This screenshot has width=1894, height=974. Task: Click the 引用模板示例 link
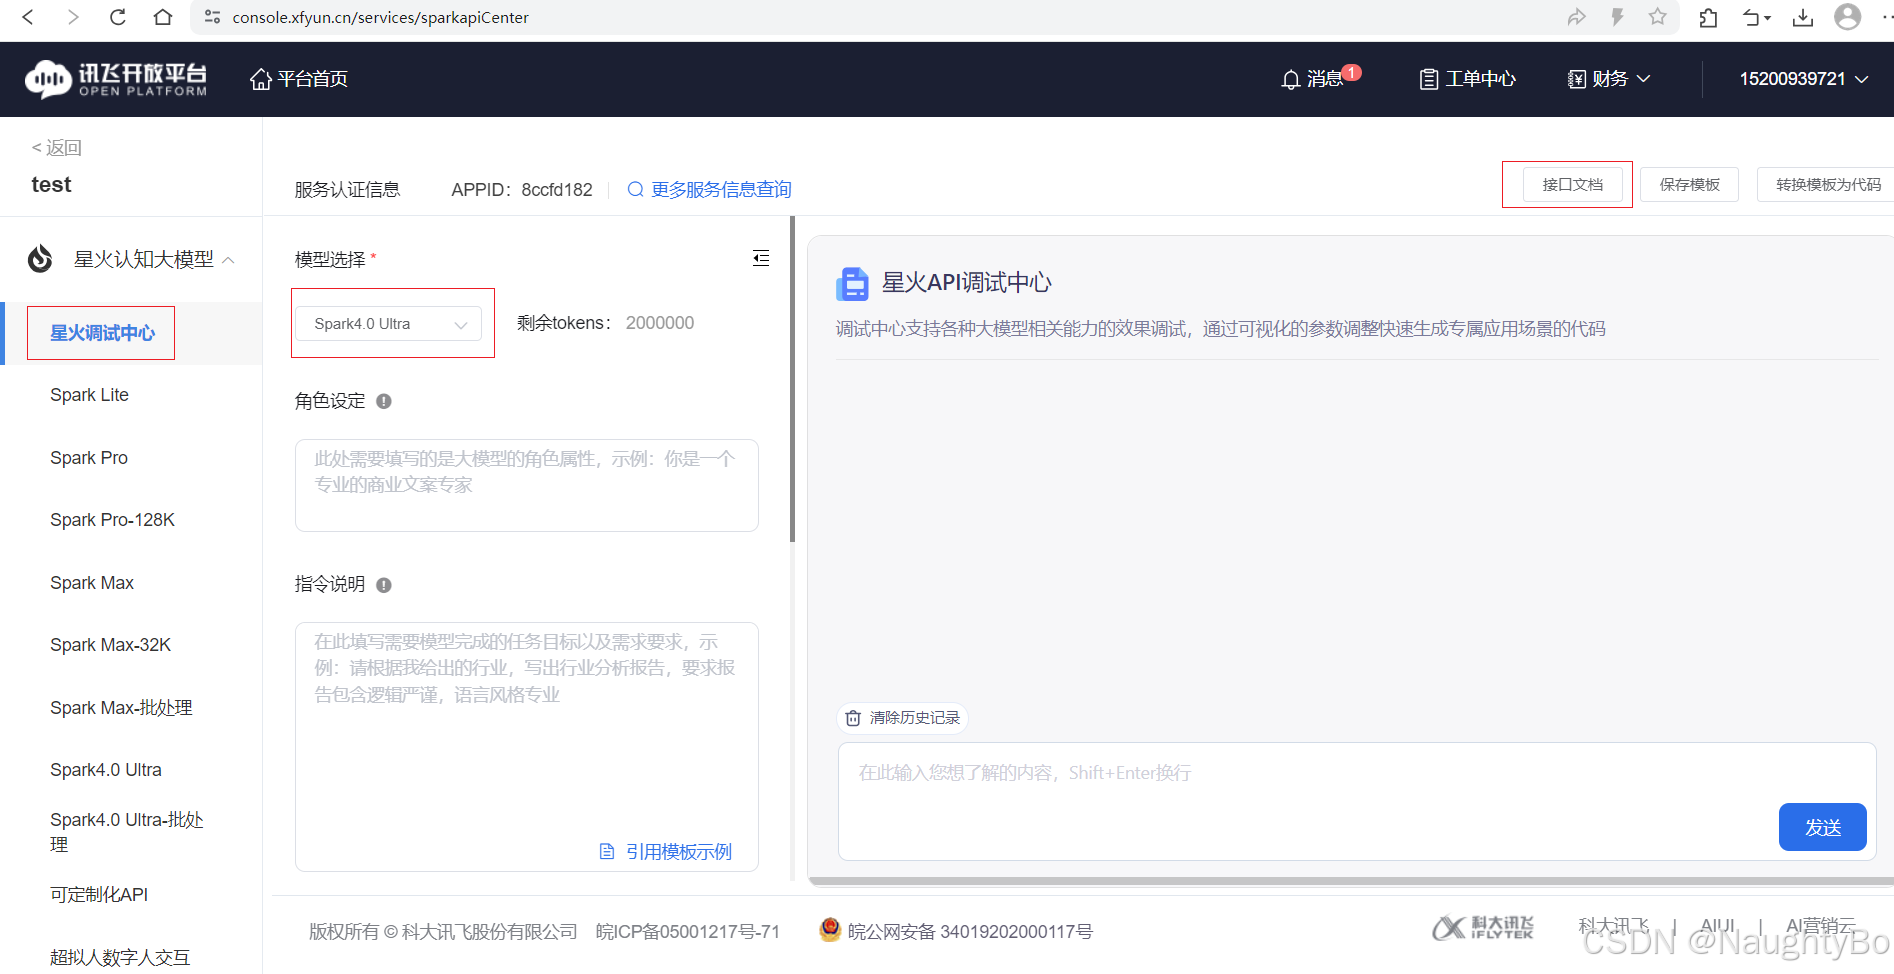(678, 851)
